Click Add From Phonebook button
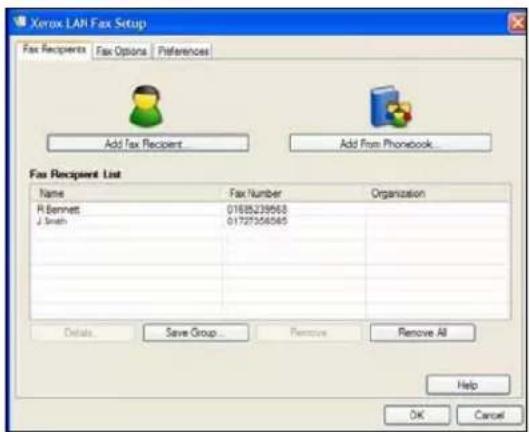Screen dimensions: 529x432 (390, 143)
